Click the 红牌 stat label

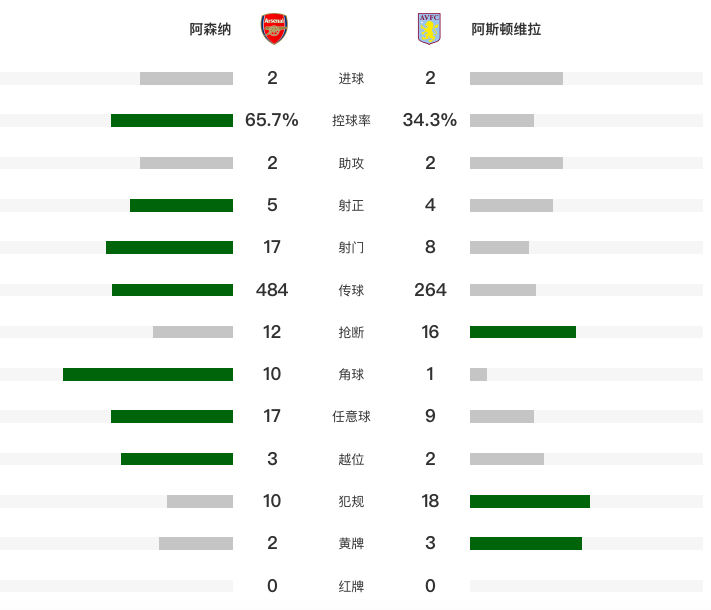point(351,586)
